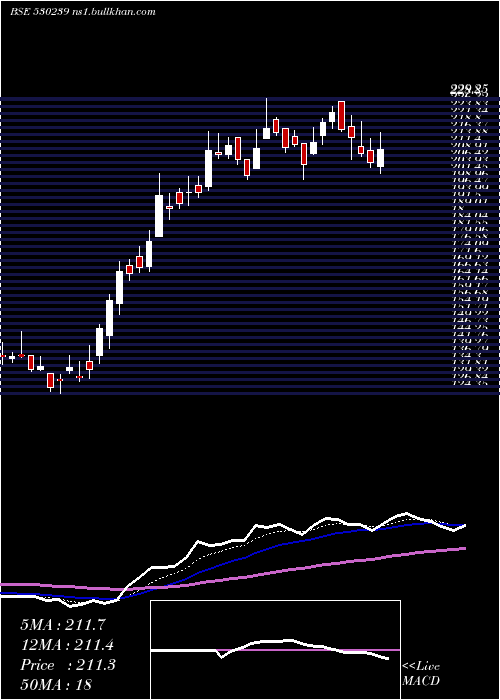Select the "5MA : 211.7" value
This screenshot has height=700, width=500.
click(63, 625)
